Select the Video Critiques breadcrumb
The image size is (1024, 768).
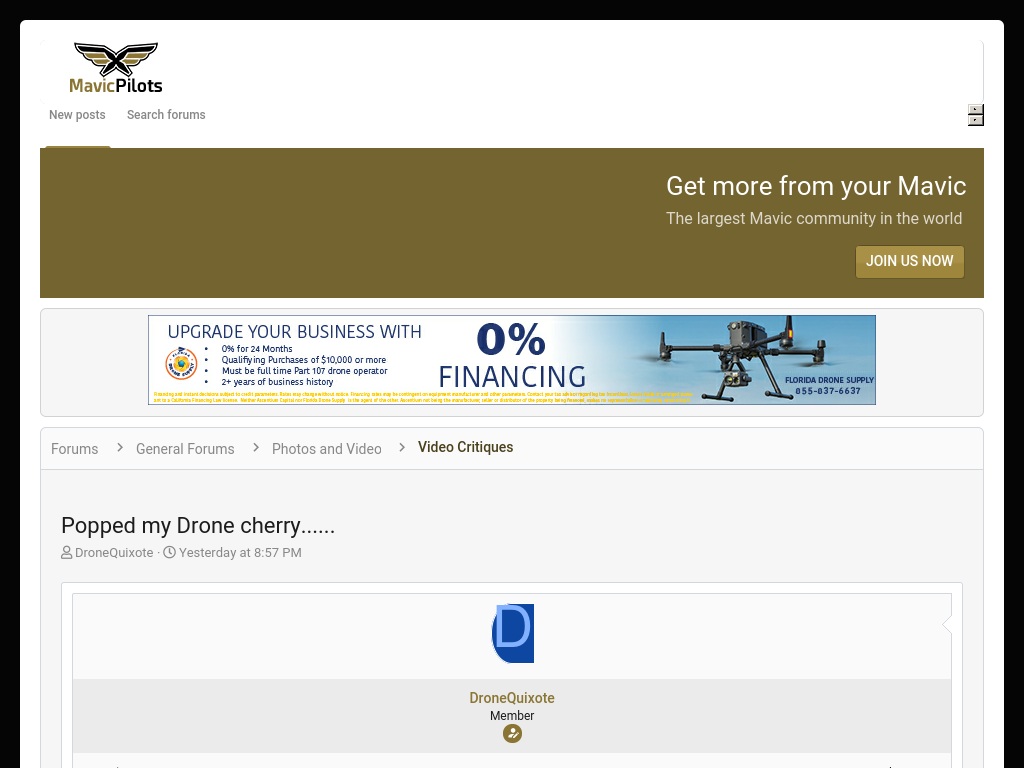(466, 447)
